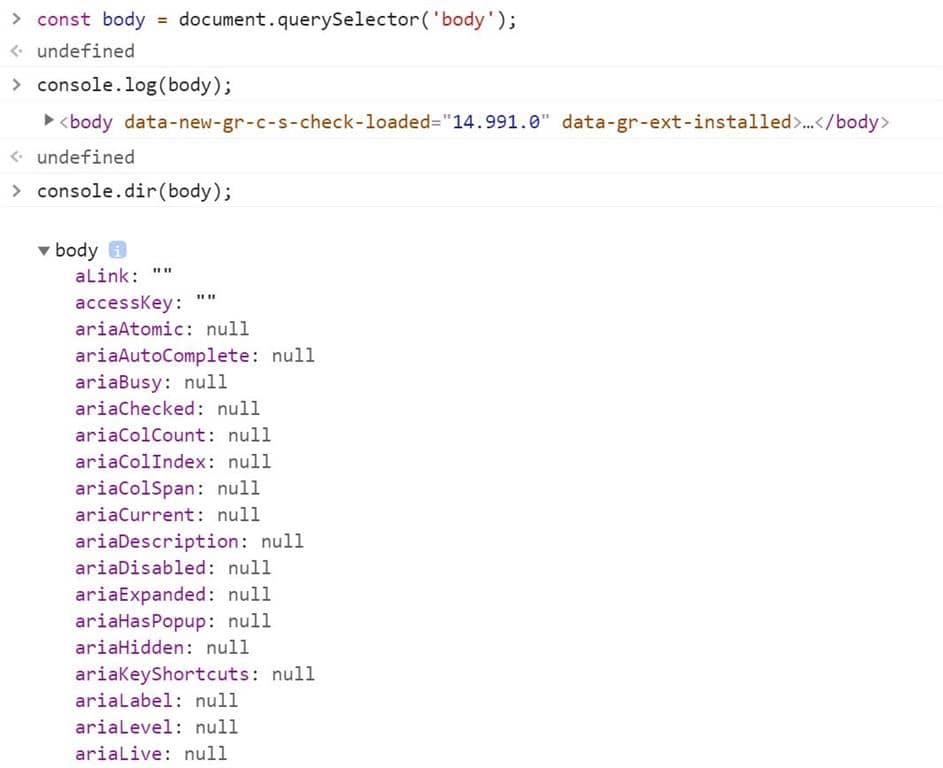
Task: Select the data-new-gr-c-s-check-loaded attribute name
Action: 277,122
